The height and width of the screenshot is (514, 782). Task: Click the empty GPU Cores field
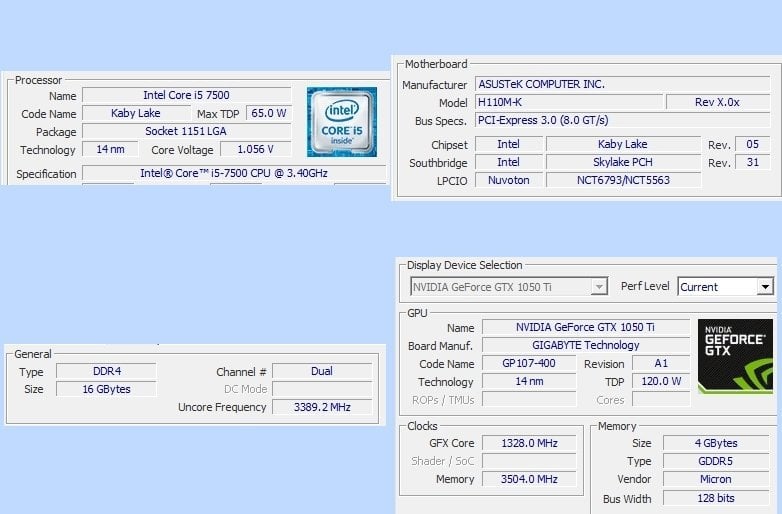pos(661,399)
